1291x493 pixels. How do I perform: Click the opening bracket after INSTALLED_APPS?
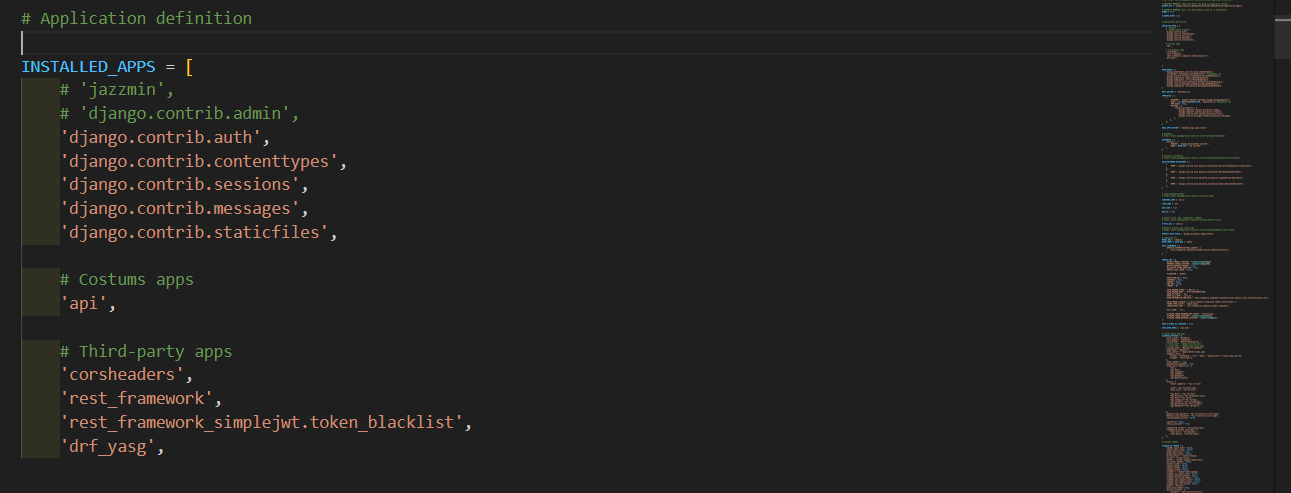point(189,66)
